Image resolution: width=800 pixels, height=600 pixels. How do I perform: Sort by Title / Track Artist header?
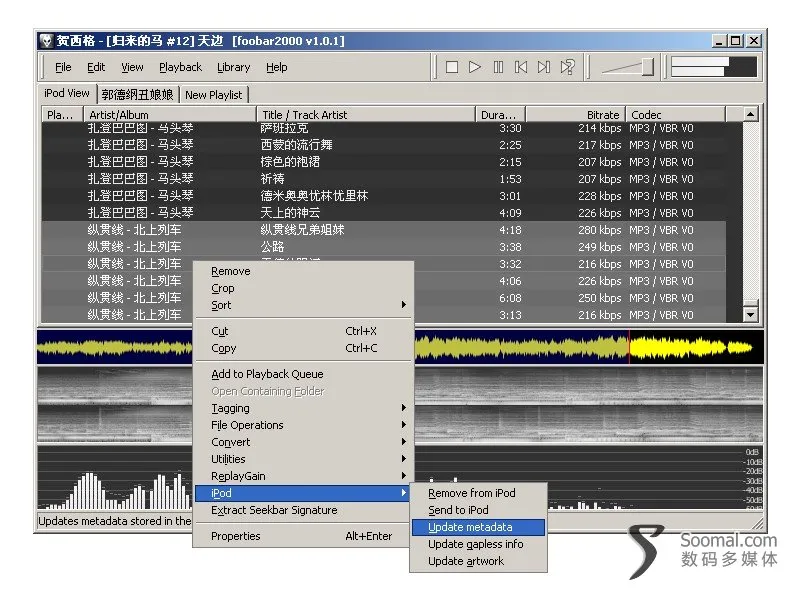366,115
